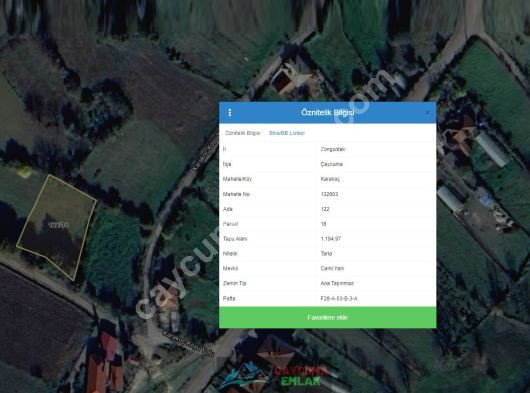Click the Parsel value 18
The width and height of the screenshot is (530, 393).
click(323, 224)
